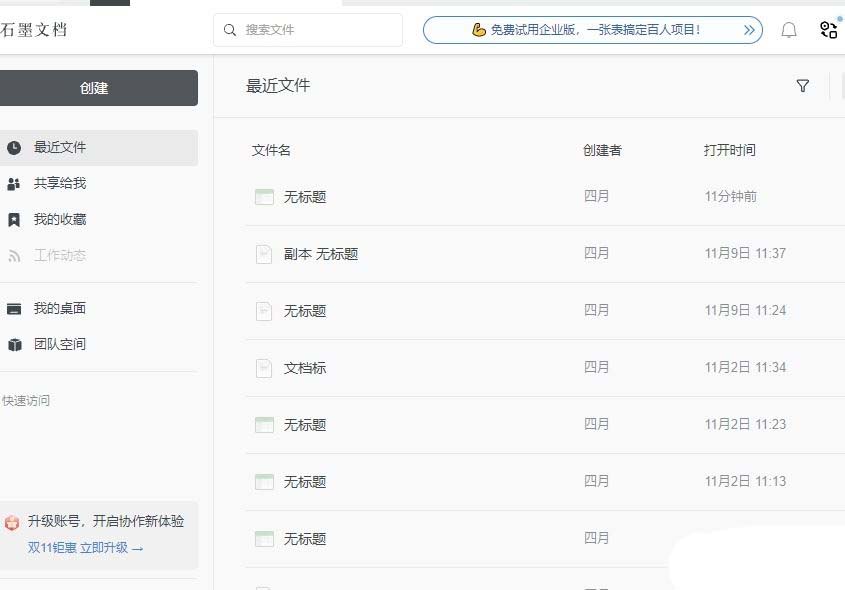Open the file 副本 无标题
Image resolution: width=845 pixels, height=590 pixels.
click(321, 254)
